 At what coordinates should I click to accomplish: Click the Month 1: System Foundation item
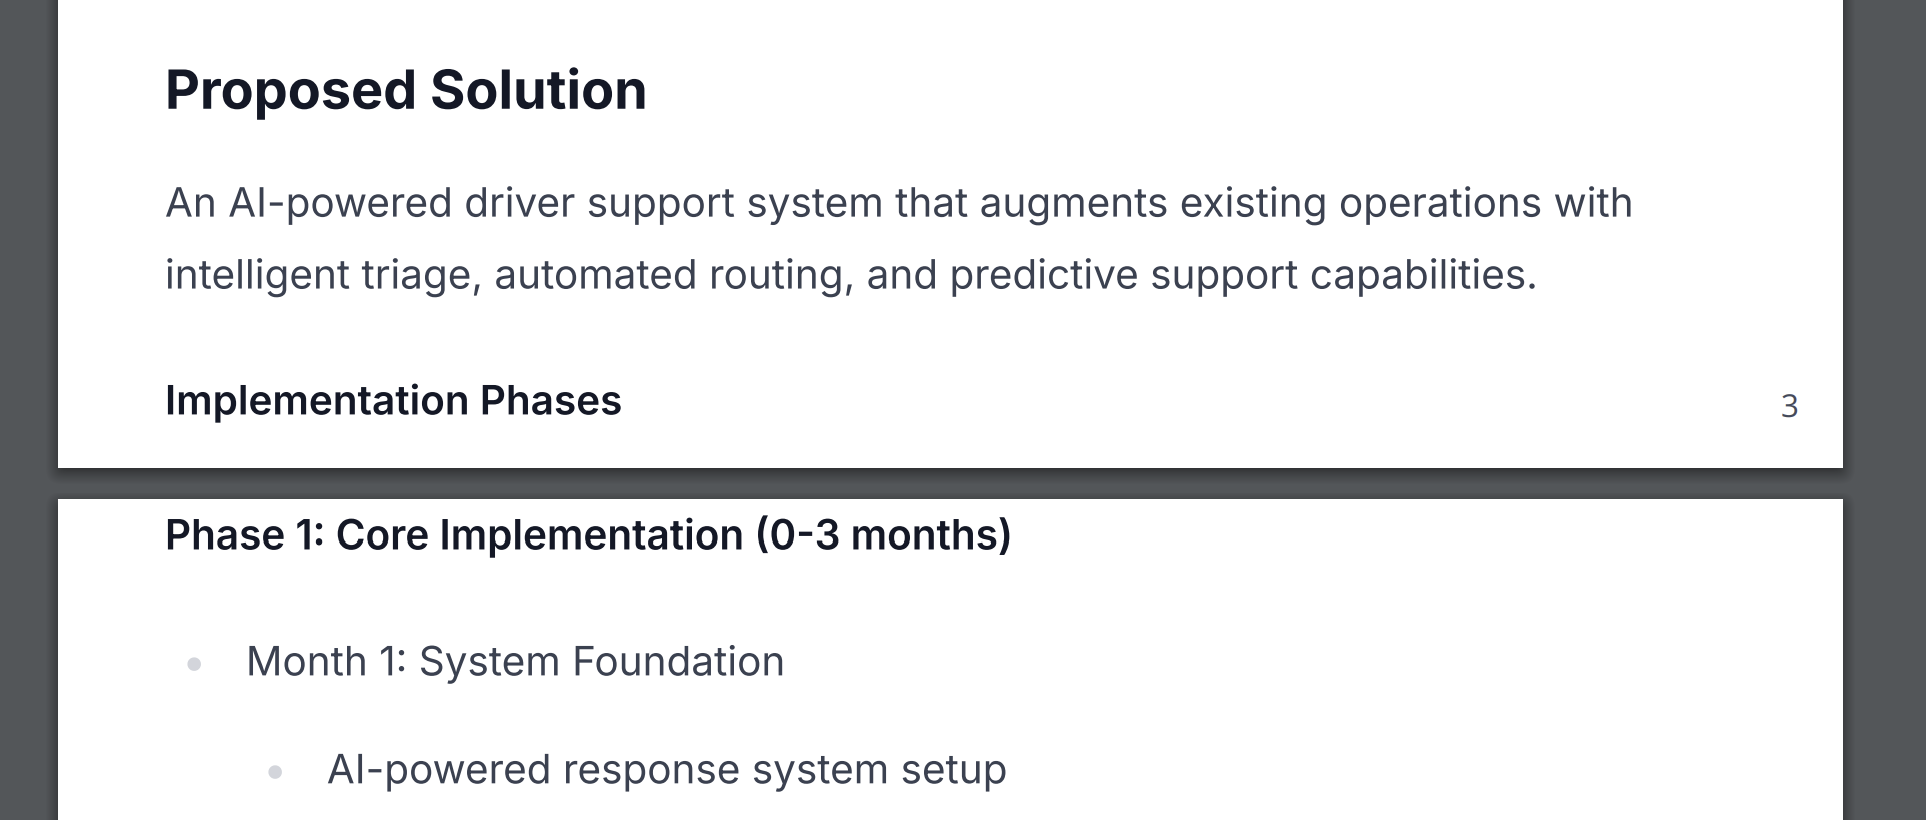click(x=515, y=662)
